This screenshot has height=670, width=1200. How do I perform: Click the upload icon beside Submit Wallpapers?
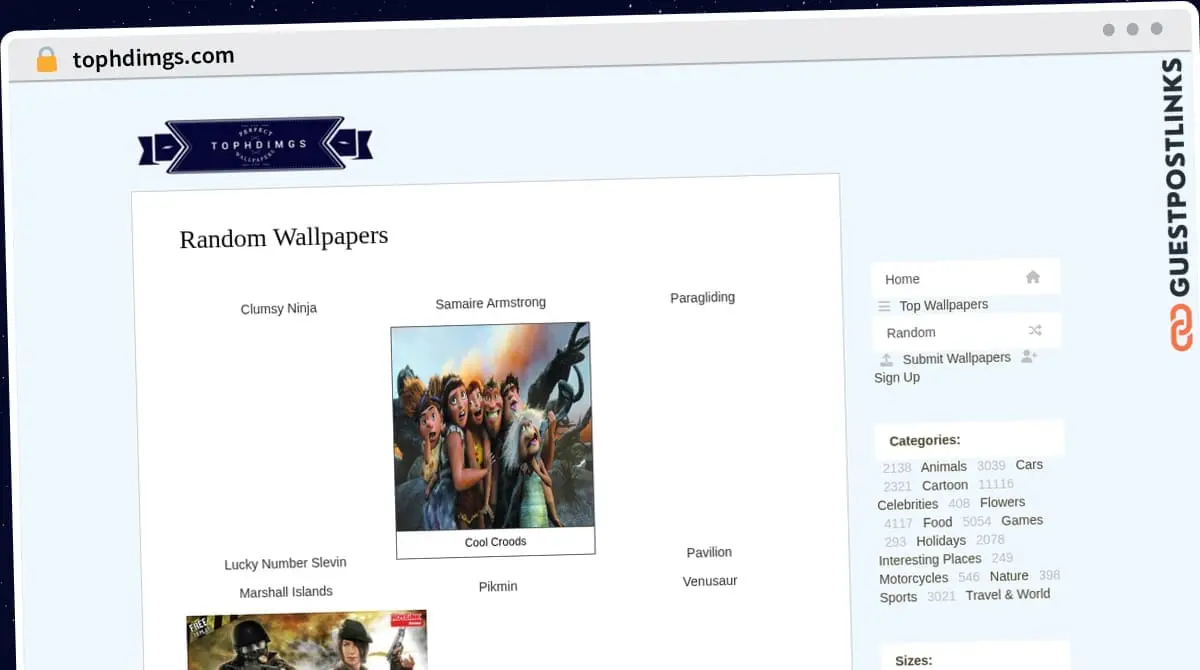click(886, 360)
